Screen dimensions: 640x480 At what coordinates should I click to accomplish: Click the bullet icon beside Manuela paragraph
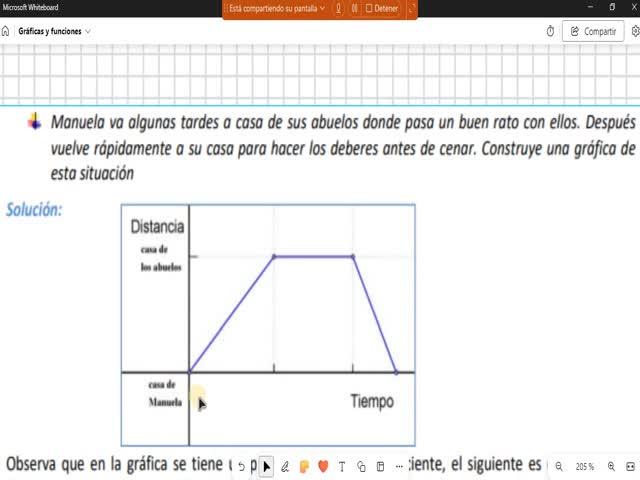point(34,121)
